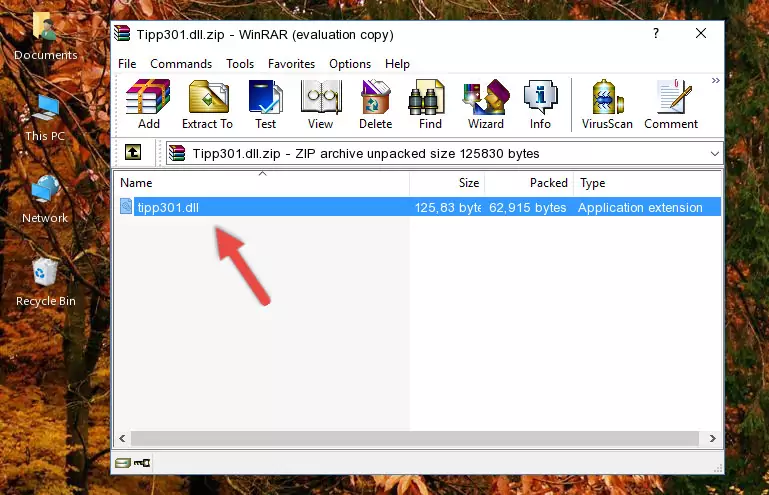Click the horizontal scrollbar track

414,438
